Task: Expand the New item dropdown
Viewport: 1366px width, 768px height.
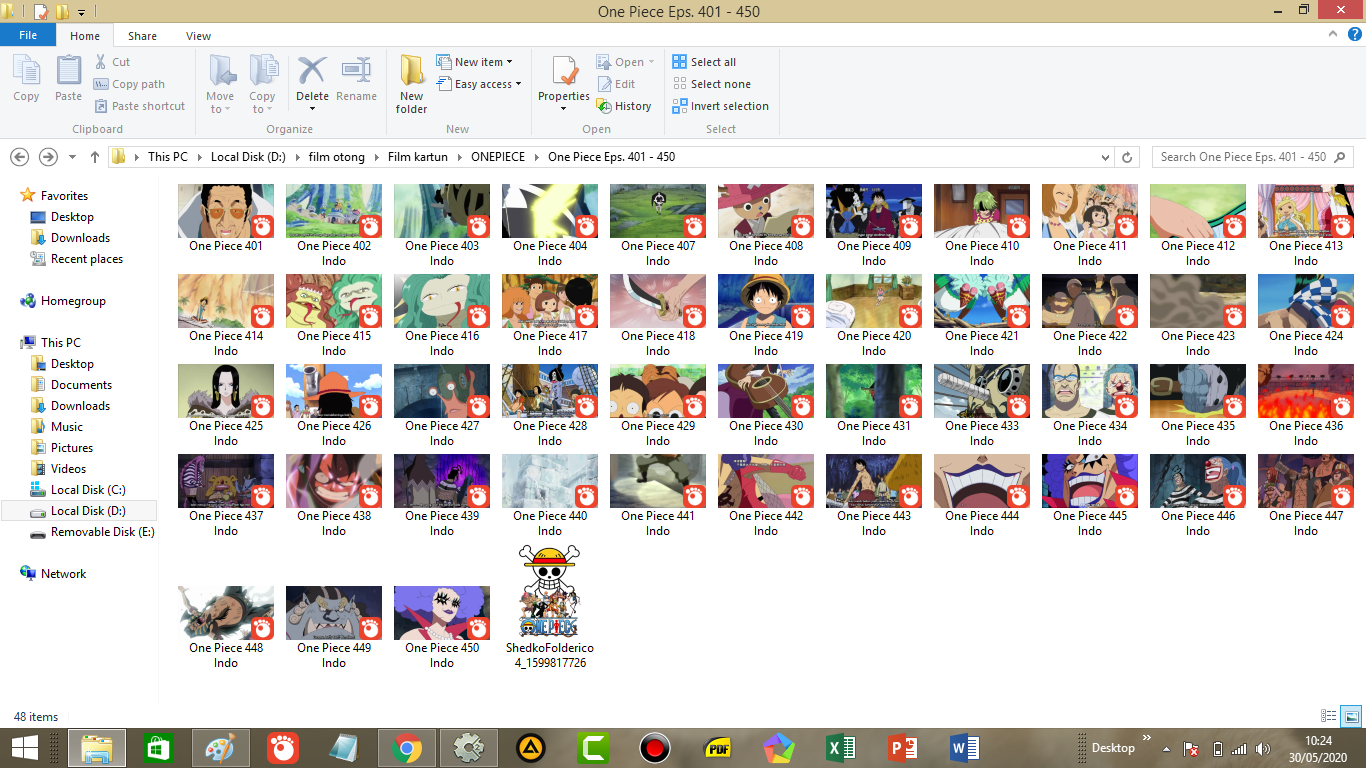Action: point(475,62)
